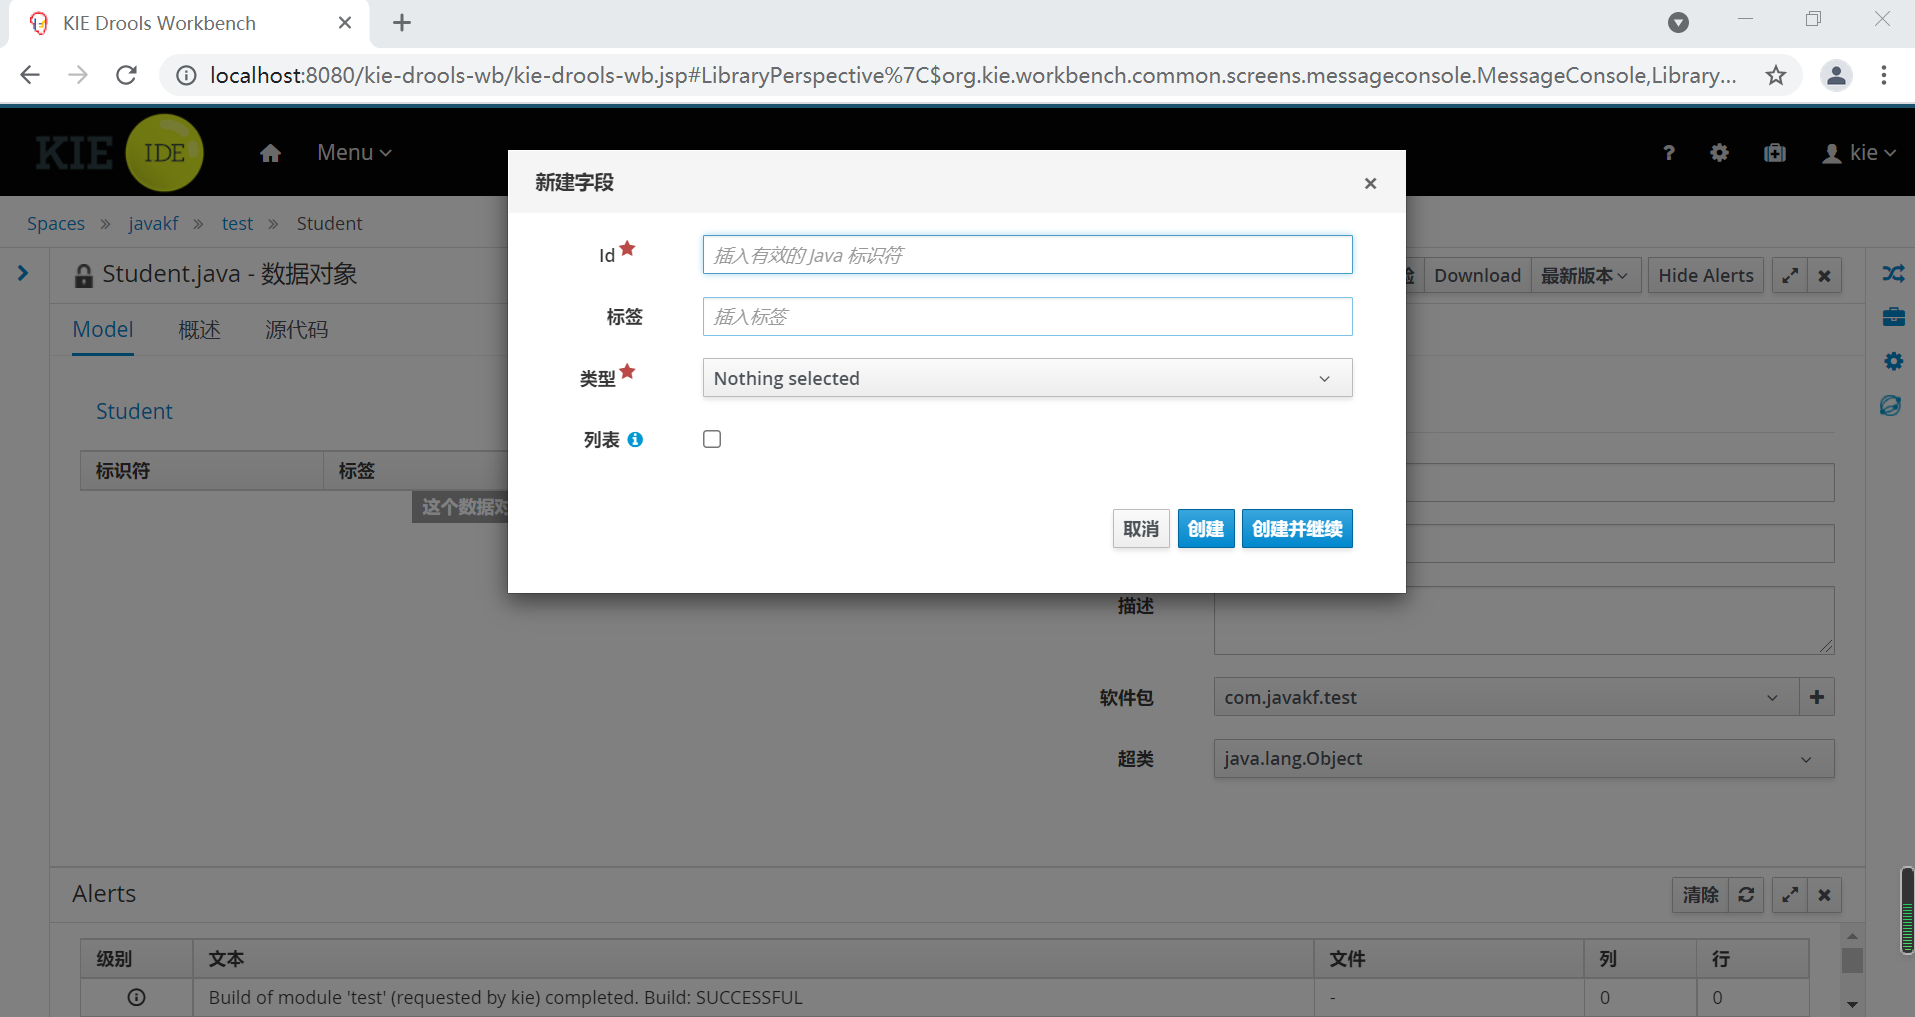Click the briefcase icon in top header

1775,153
